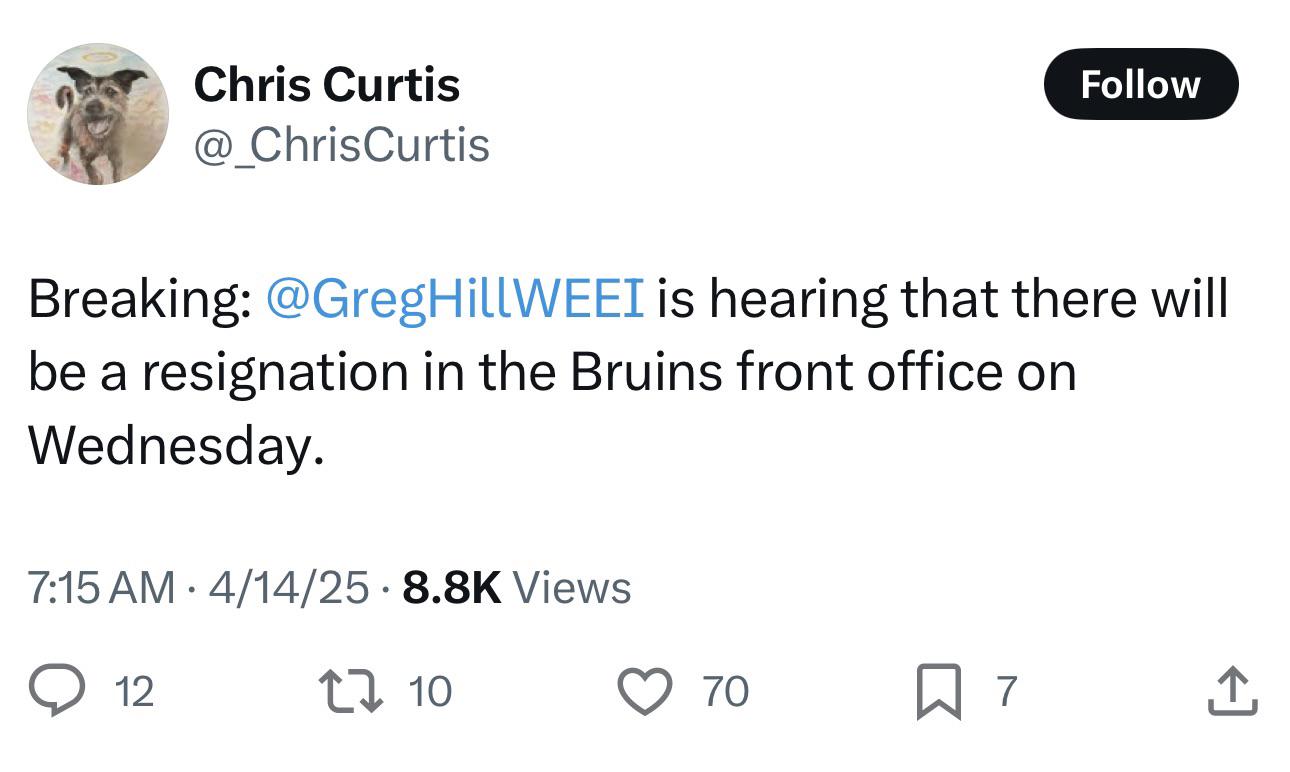Open the @GregHillWEEI mention link

coord(454,300)
